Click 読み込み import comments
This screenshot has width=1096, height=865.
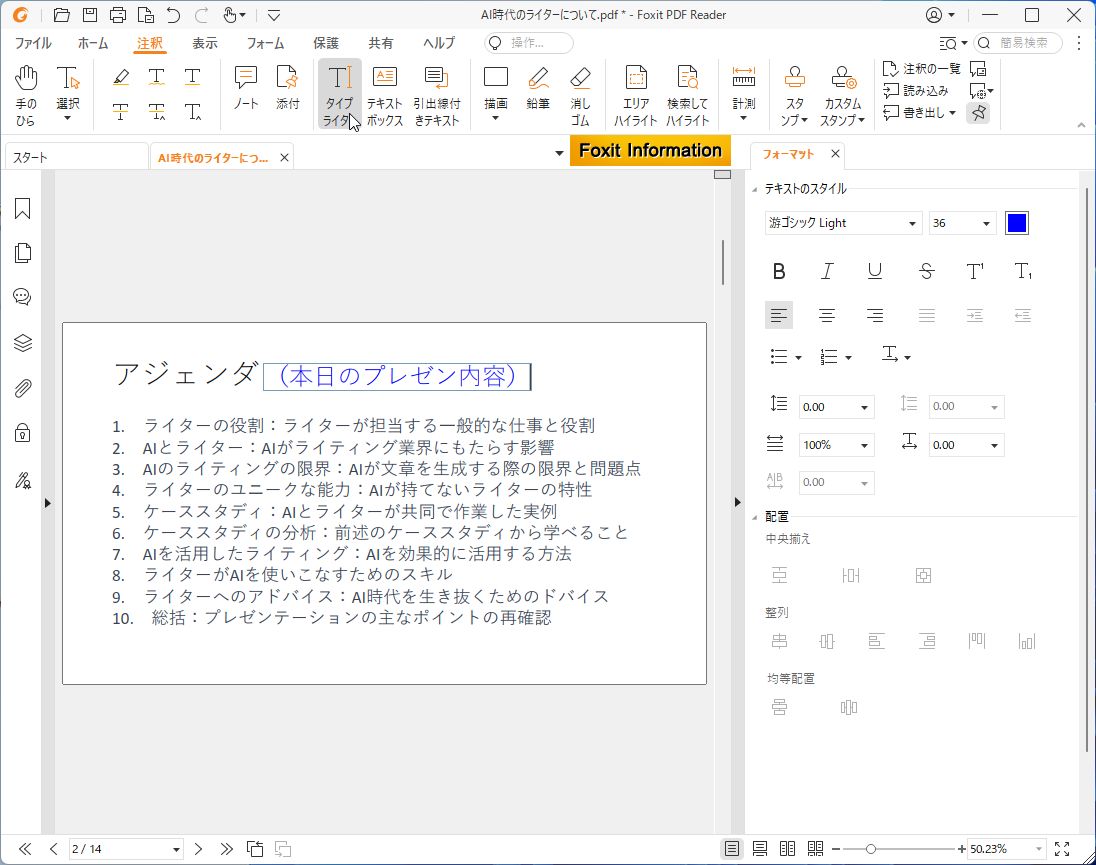click(x=916, y=90)
